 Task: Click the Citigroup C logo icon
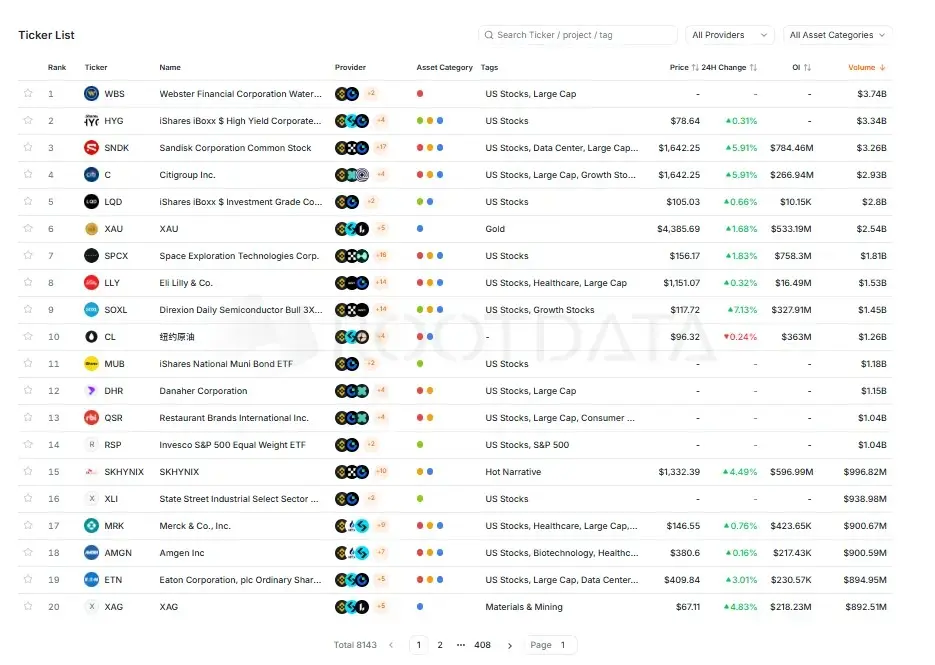pyautogui.click(x=91, y=175)
